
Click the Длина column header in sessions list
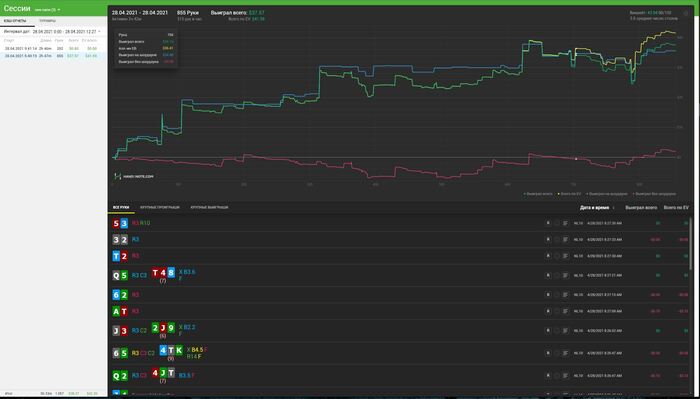pyautogui.click(x=46, y=41)
